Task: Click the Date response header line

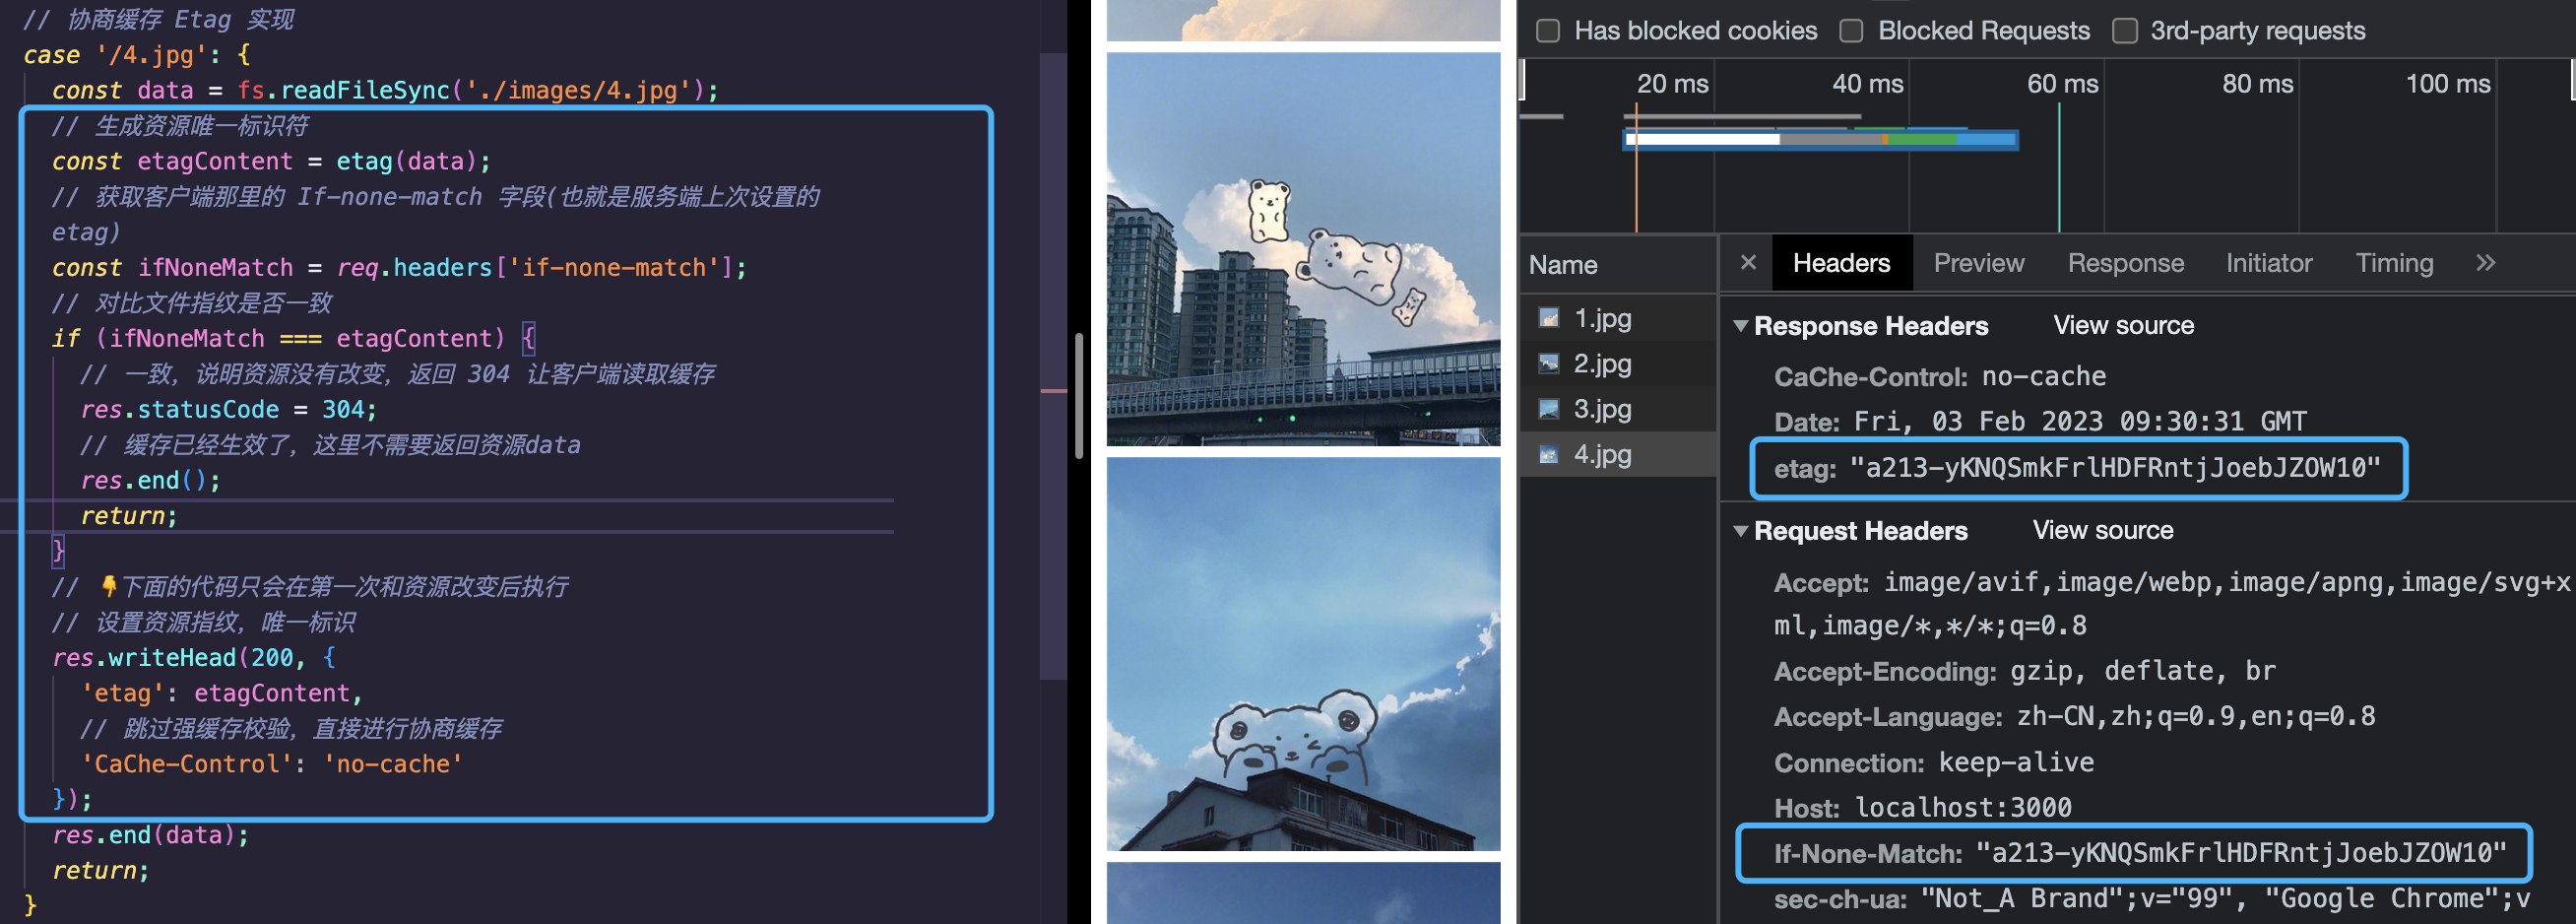Action: (x=2040, y=422)
